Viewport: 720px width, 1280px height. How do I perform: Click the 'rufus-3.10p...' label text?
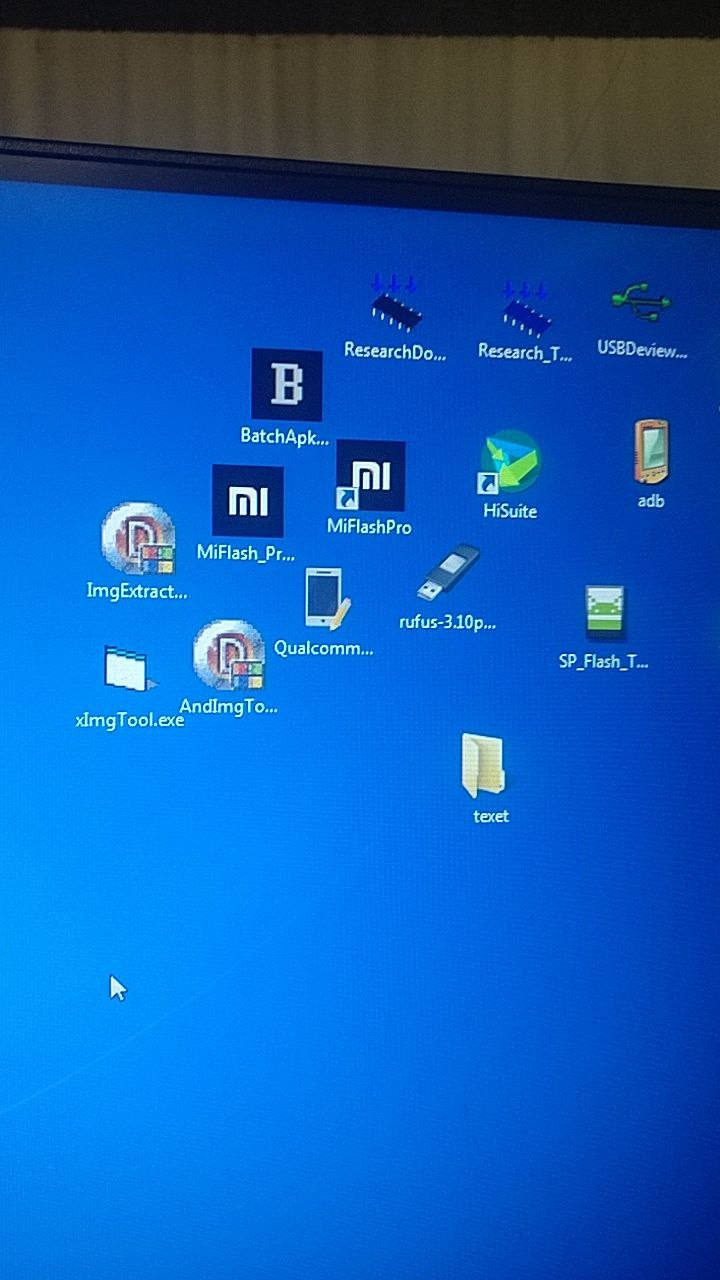coord(448,621)
